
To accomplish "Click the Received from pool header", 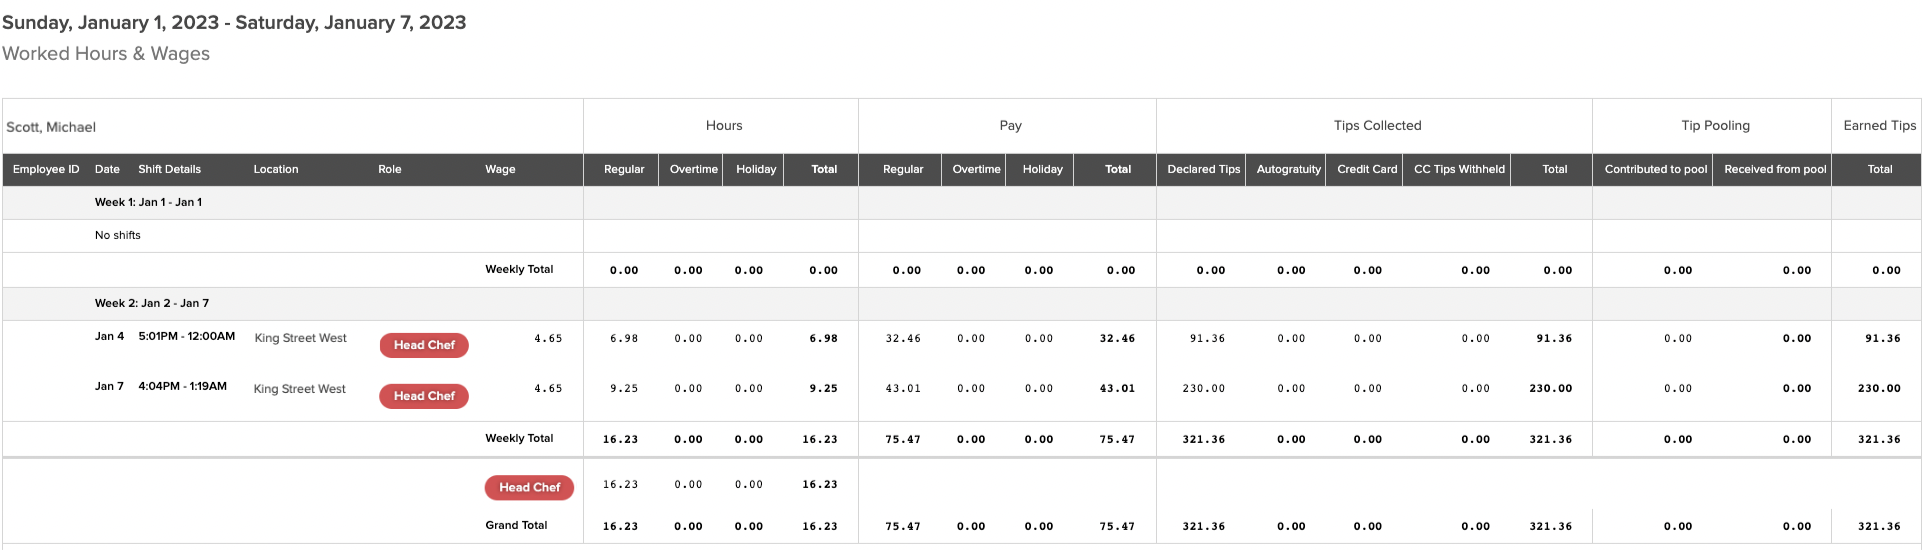I will tap(1775, 170).
